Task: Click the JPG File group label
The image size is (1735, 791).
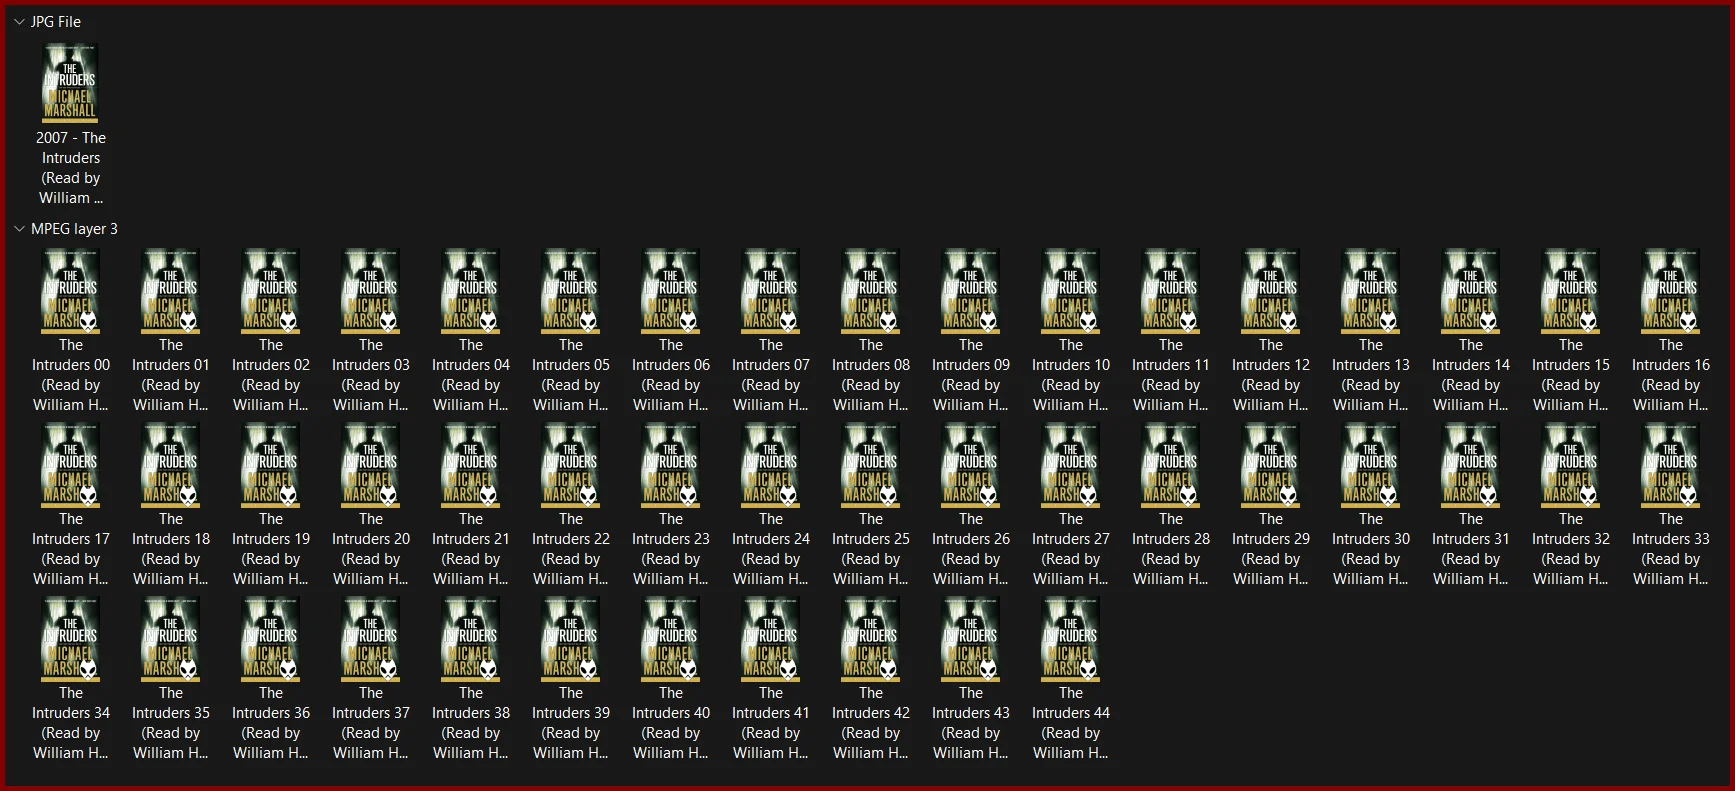Action: pyautogui.click(x=56, y=21)
